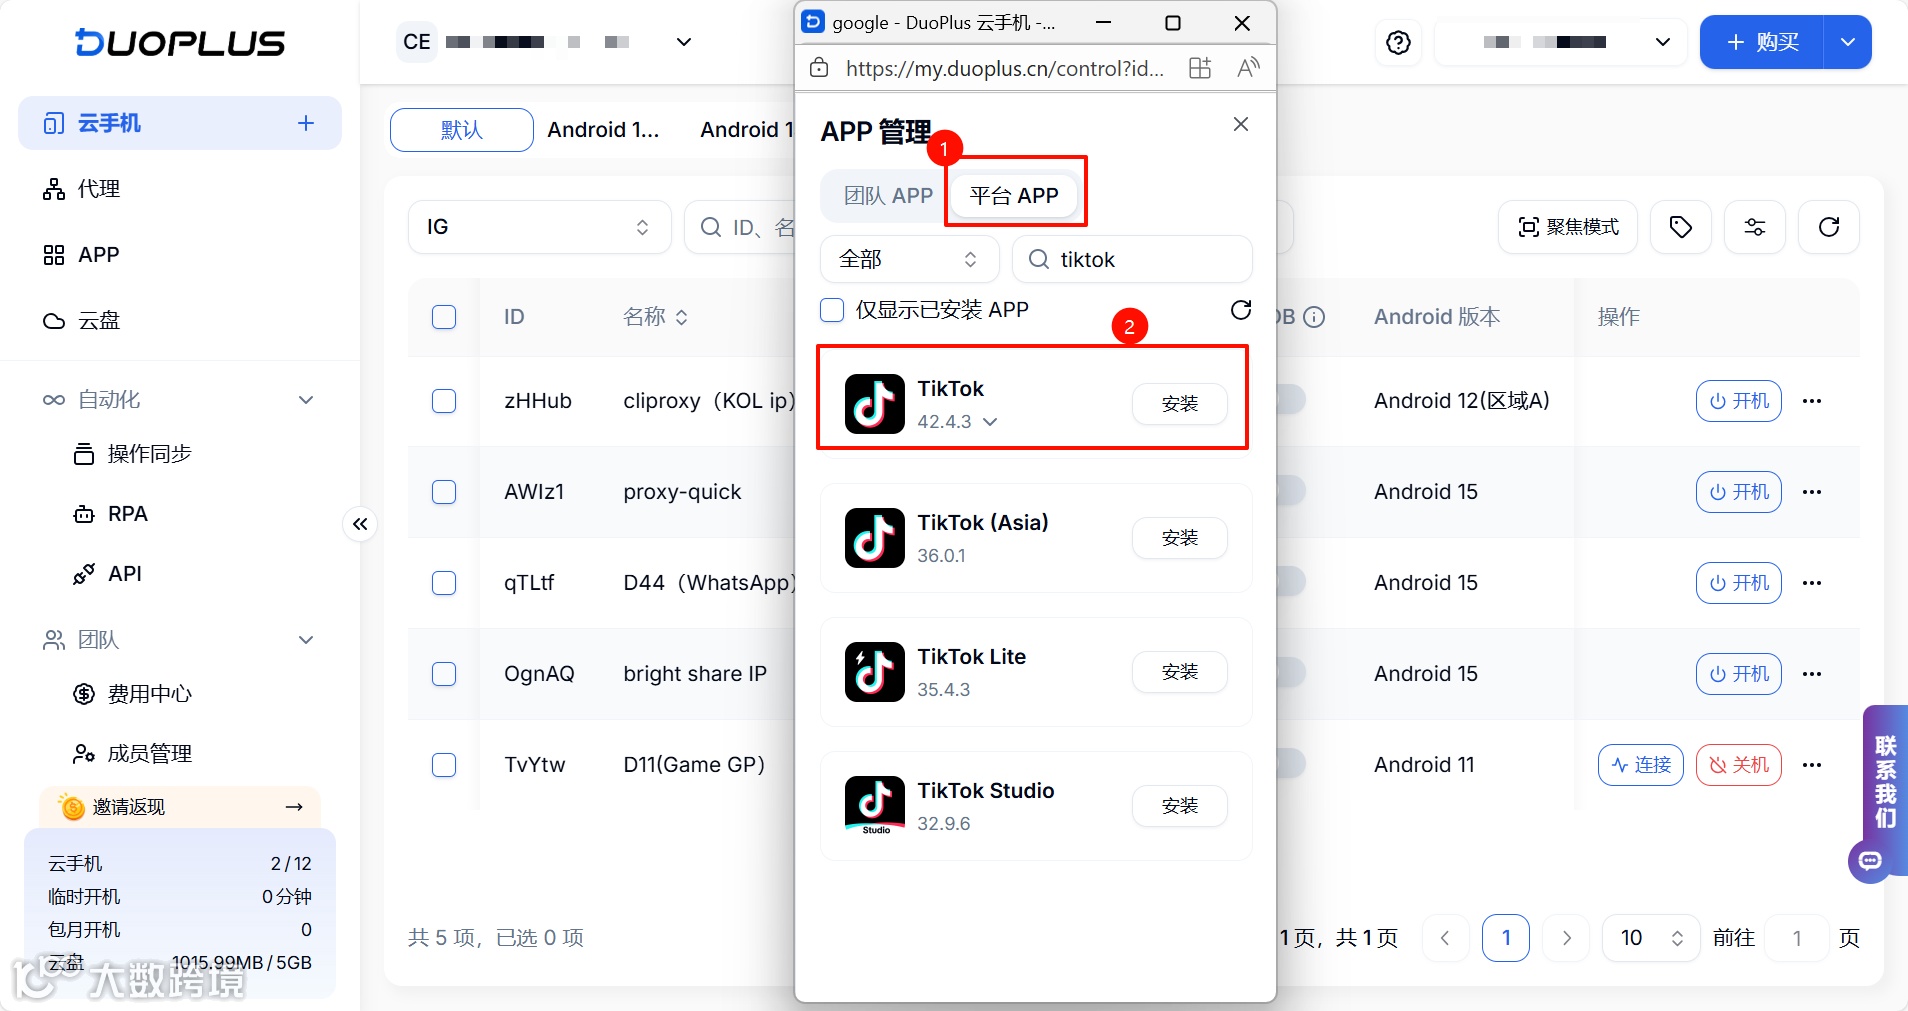The height and width of the screenshot is (1011, 1908).
Task: Click the TikTok (Asia) app icon
Action: (875, 537)
